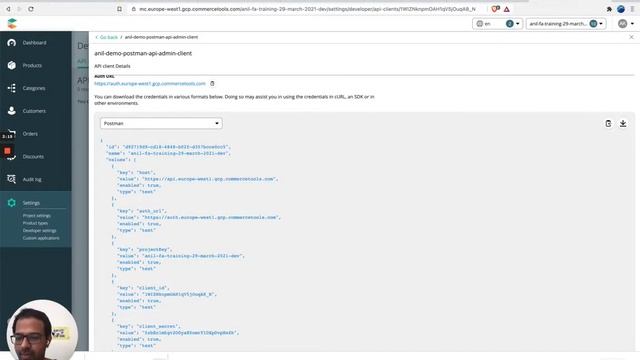The image size is (640, 360).
Task: Go back in browser history
Action: coord(8,9)
